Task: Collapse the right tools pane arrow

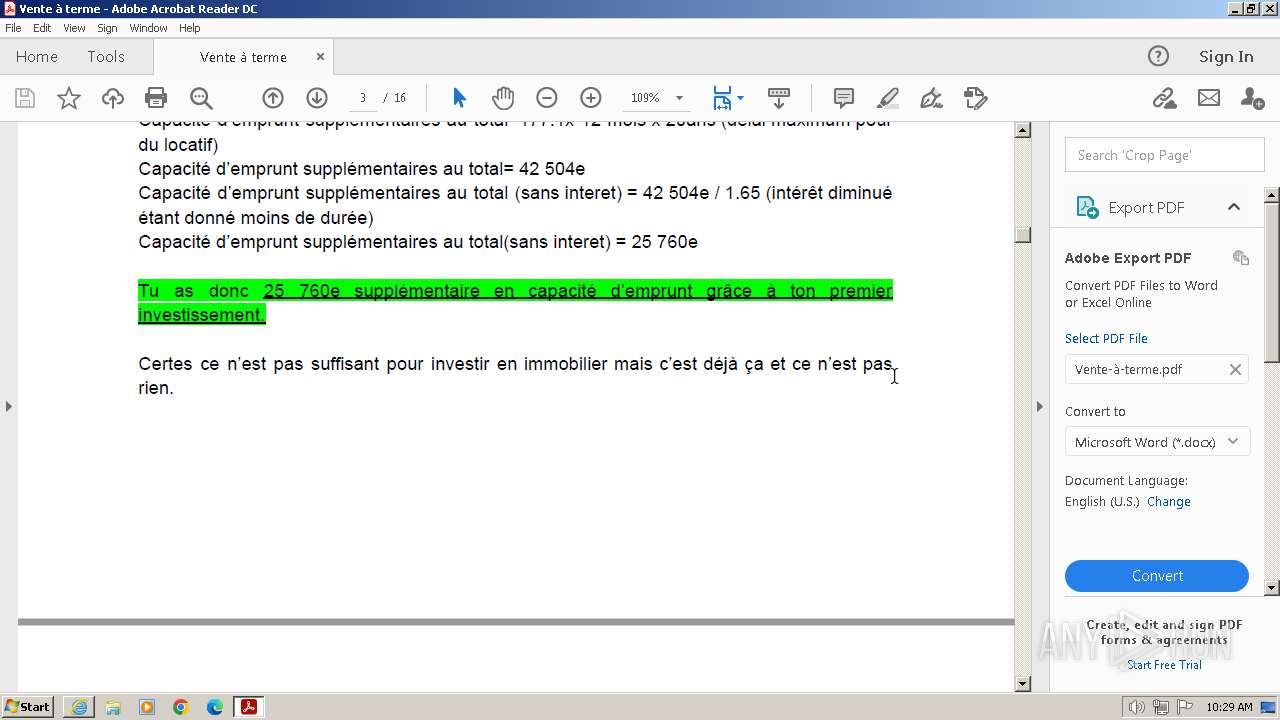Action: tap(1039, 406)
